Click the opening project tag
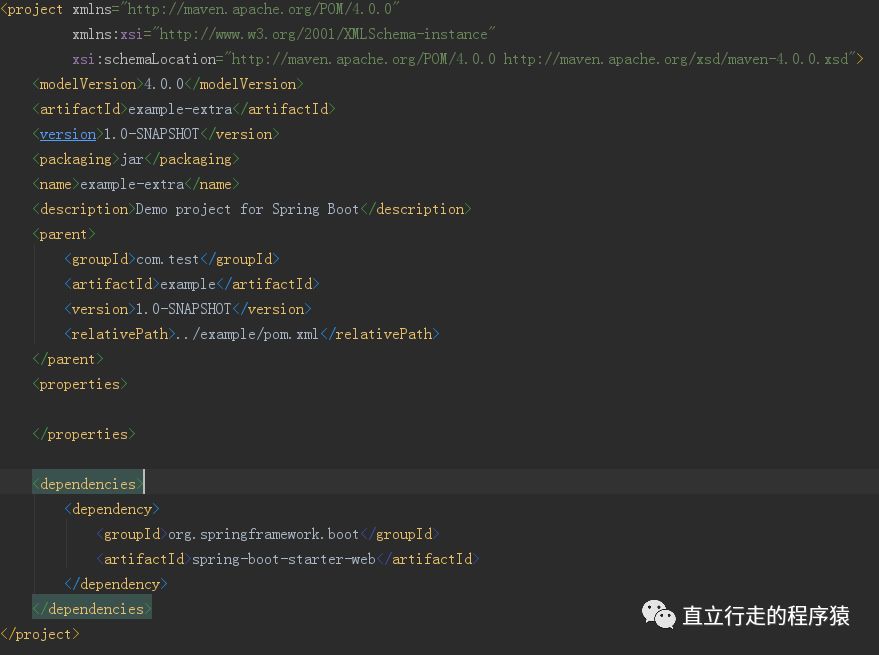Image resolution: width=879 pixels, height=655 pixels. [32, 10]
